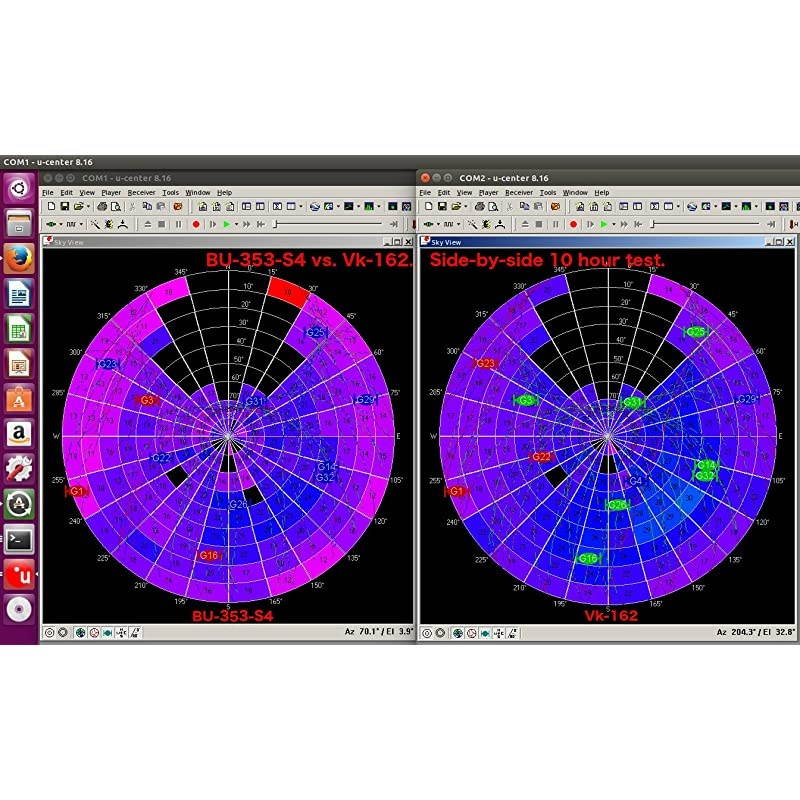800x800 pixels.
Task: Select red satellite G16 in COM1 sky view
Action: coord(208,555)
